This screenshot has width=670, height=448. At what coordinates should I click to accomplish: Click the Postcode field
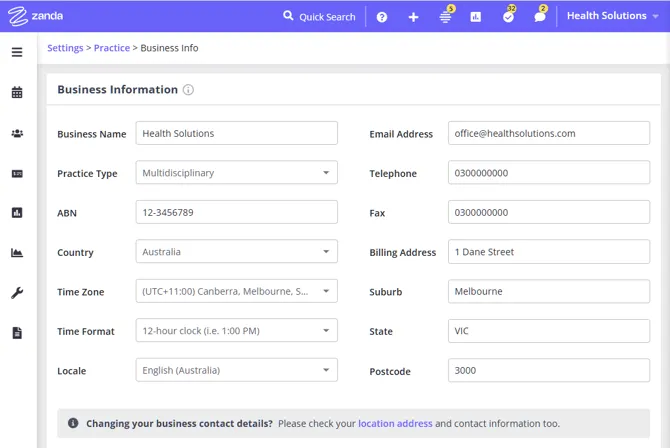pyautogui.click(x=549, y=370)
